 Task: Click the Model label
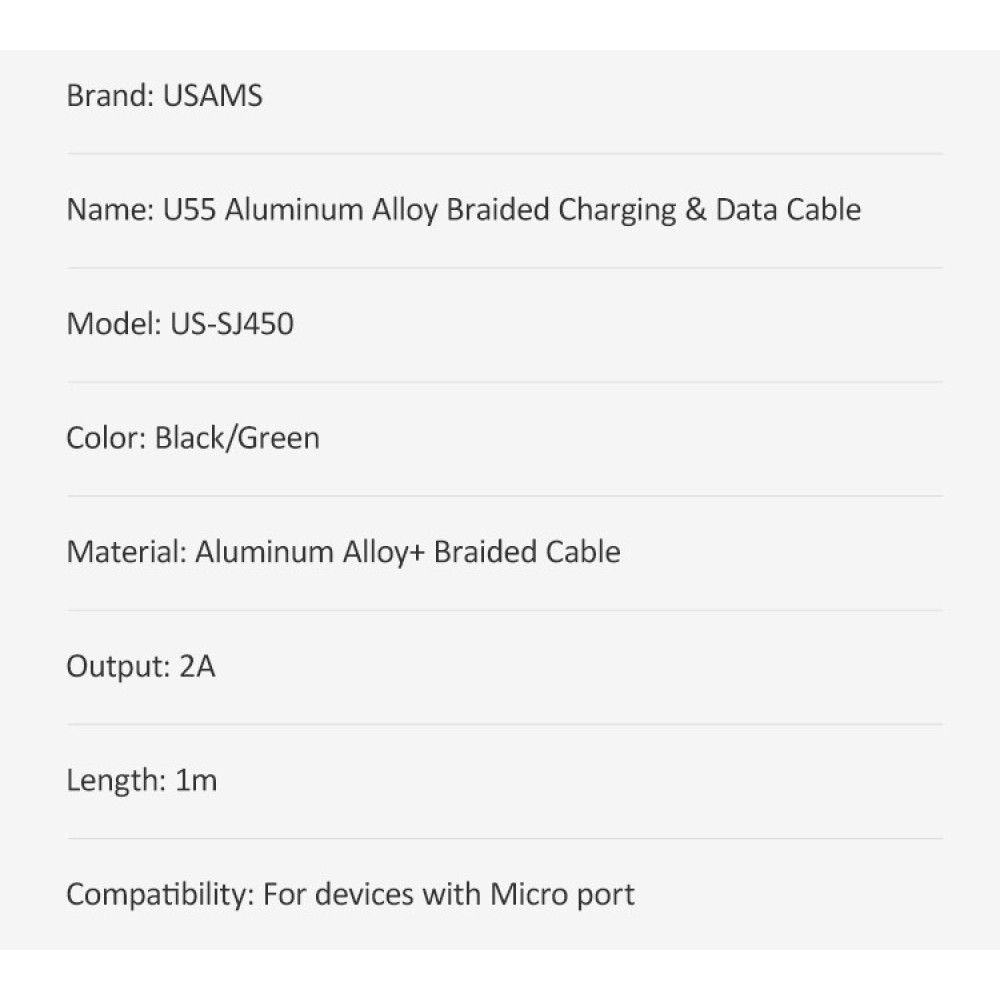pyautogui.click(x=108, y=324)
